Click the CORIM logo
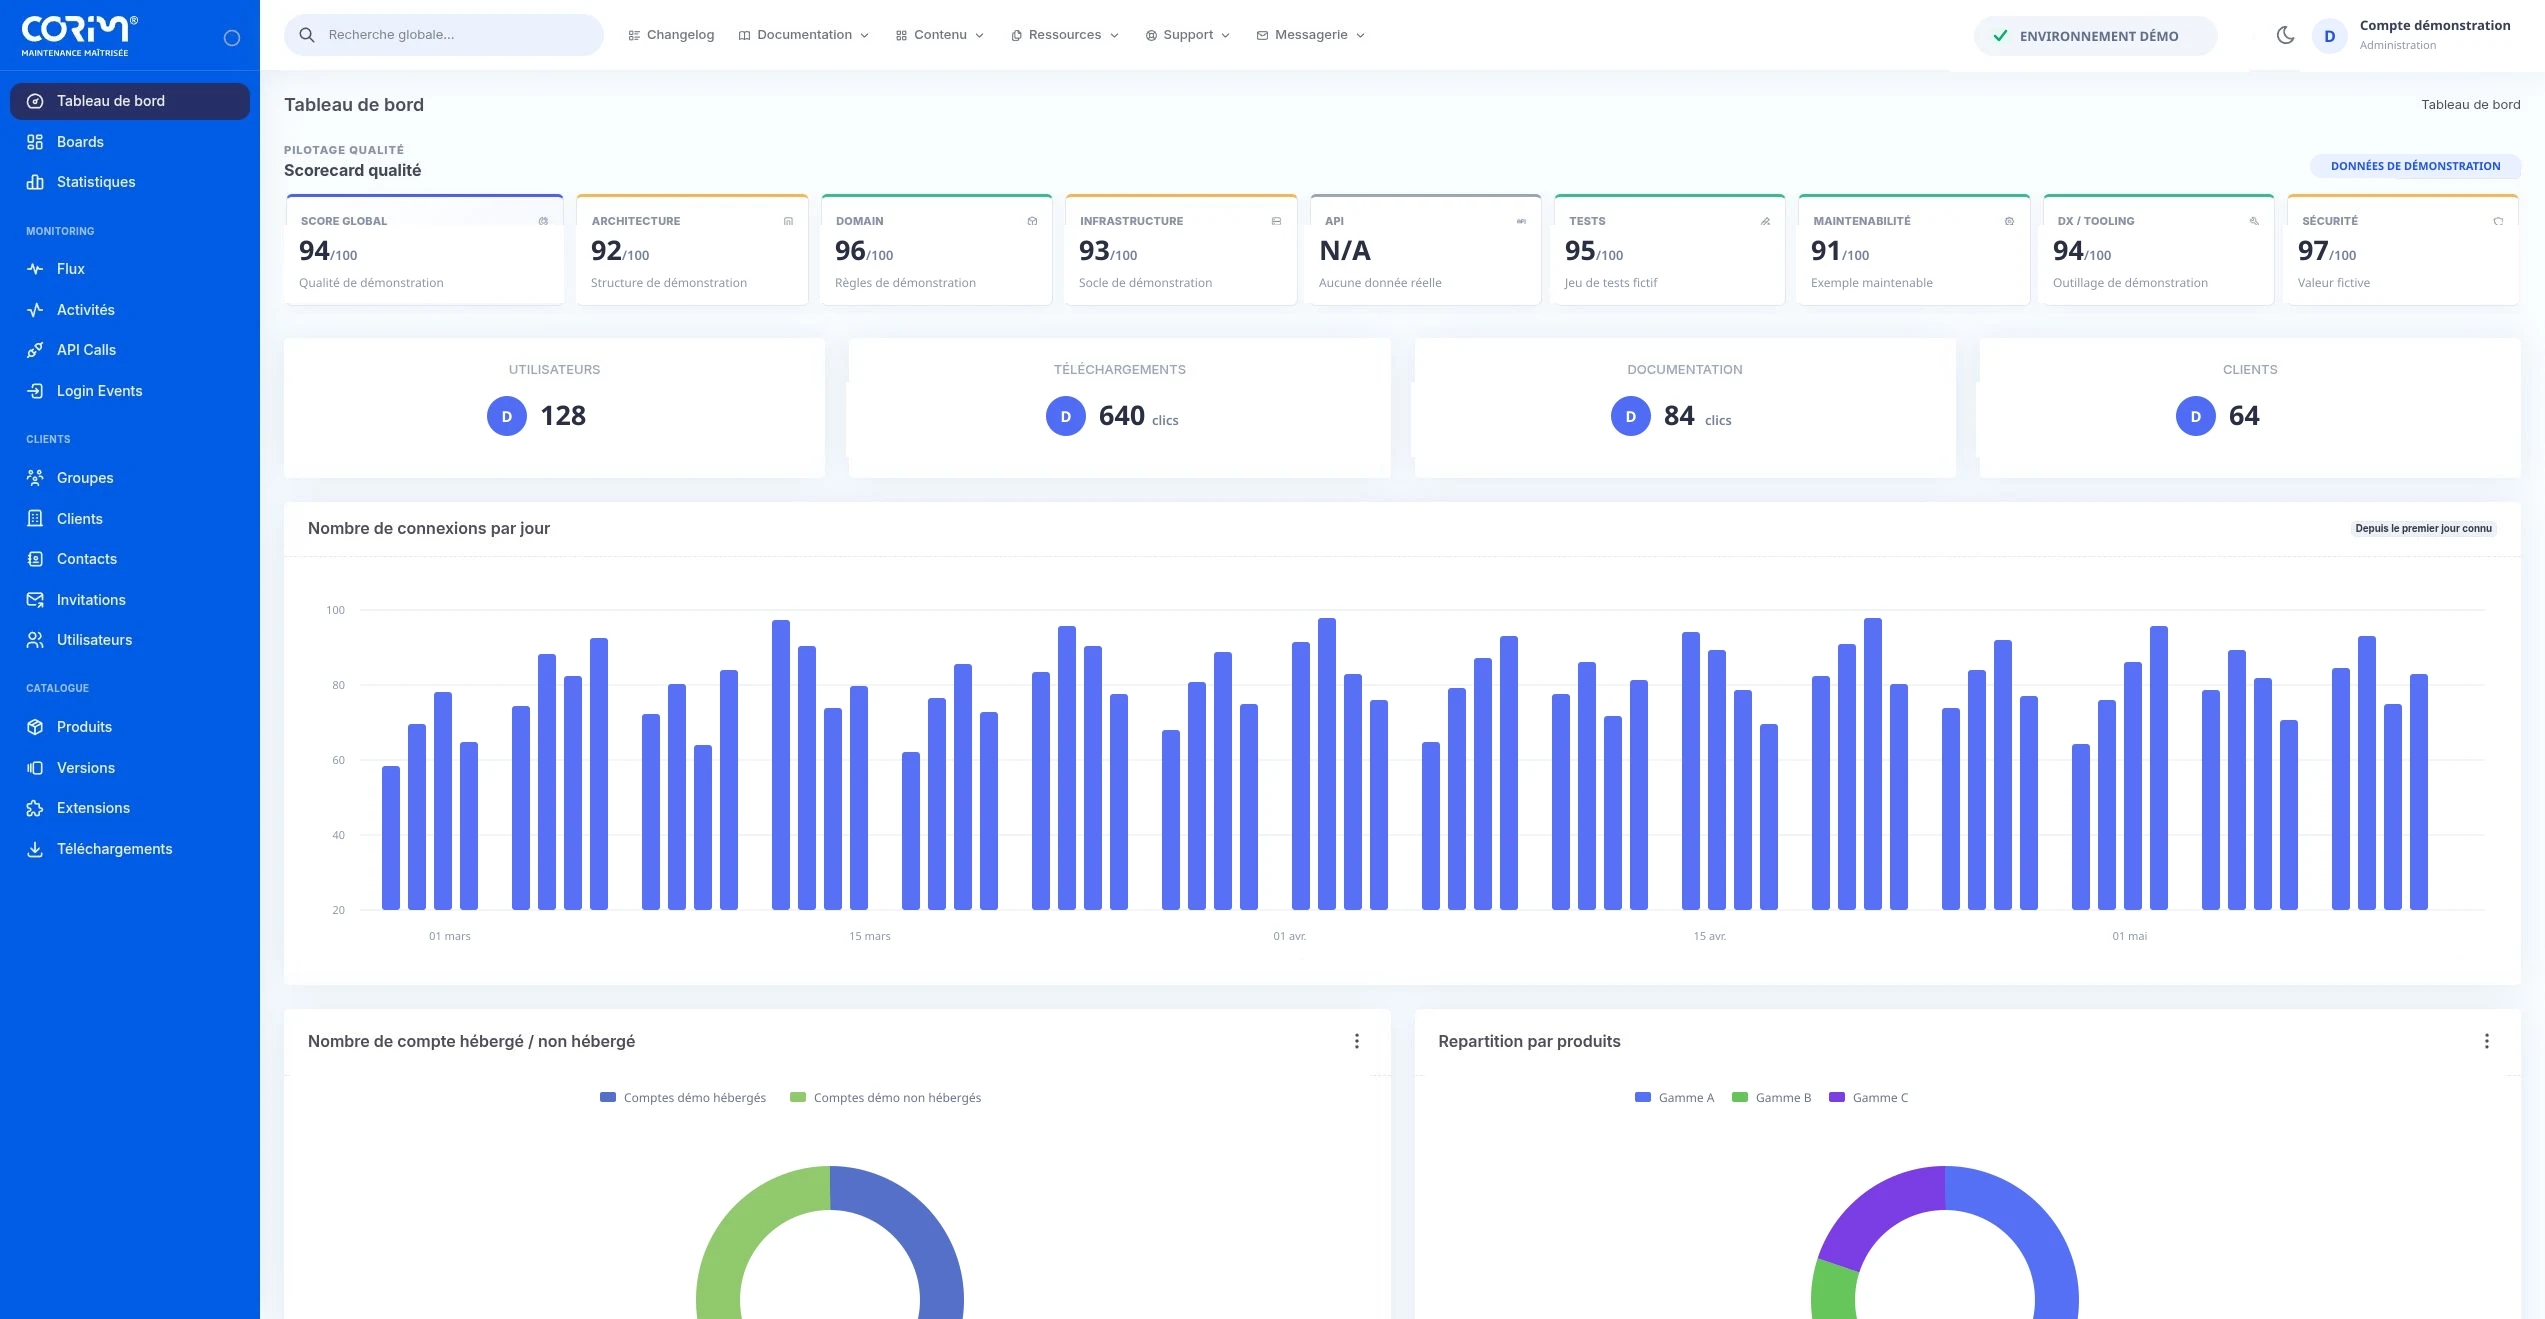The image size is (2545, 1319). tap(80, 35)
